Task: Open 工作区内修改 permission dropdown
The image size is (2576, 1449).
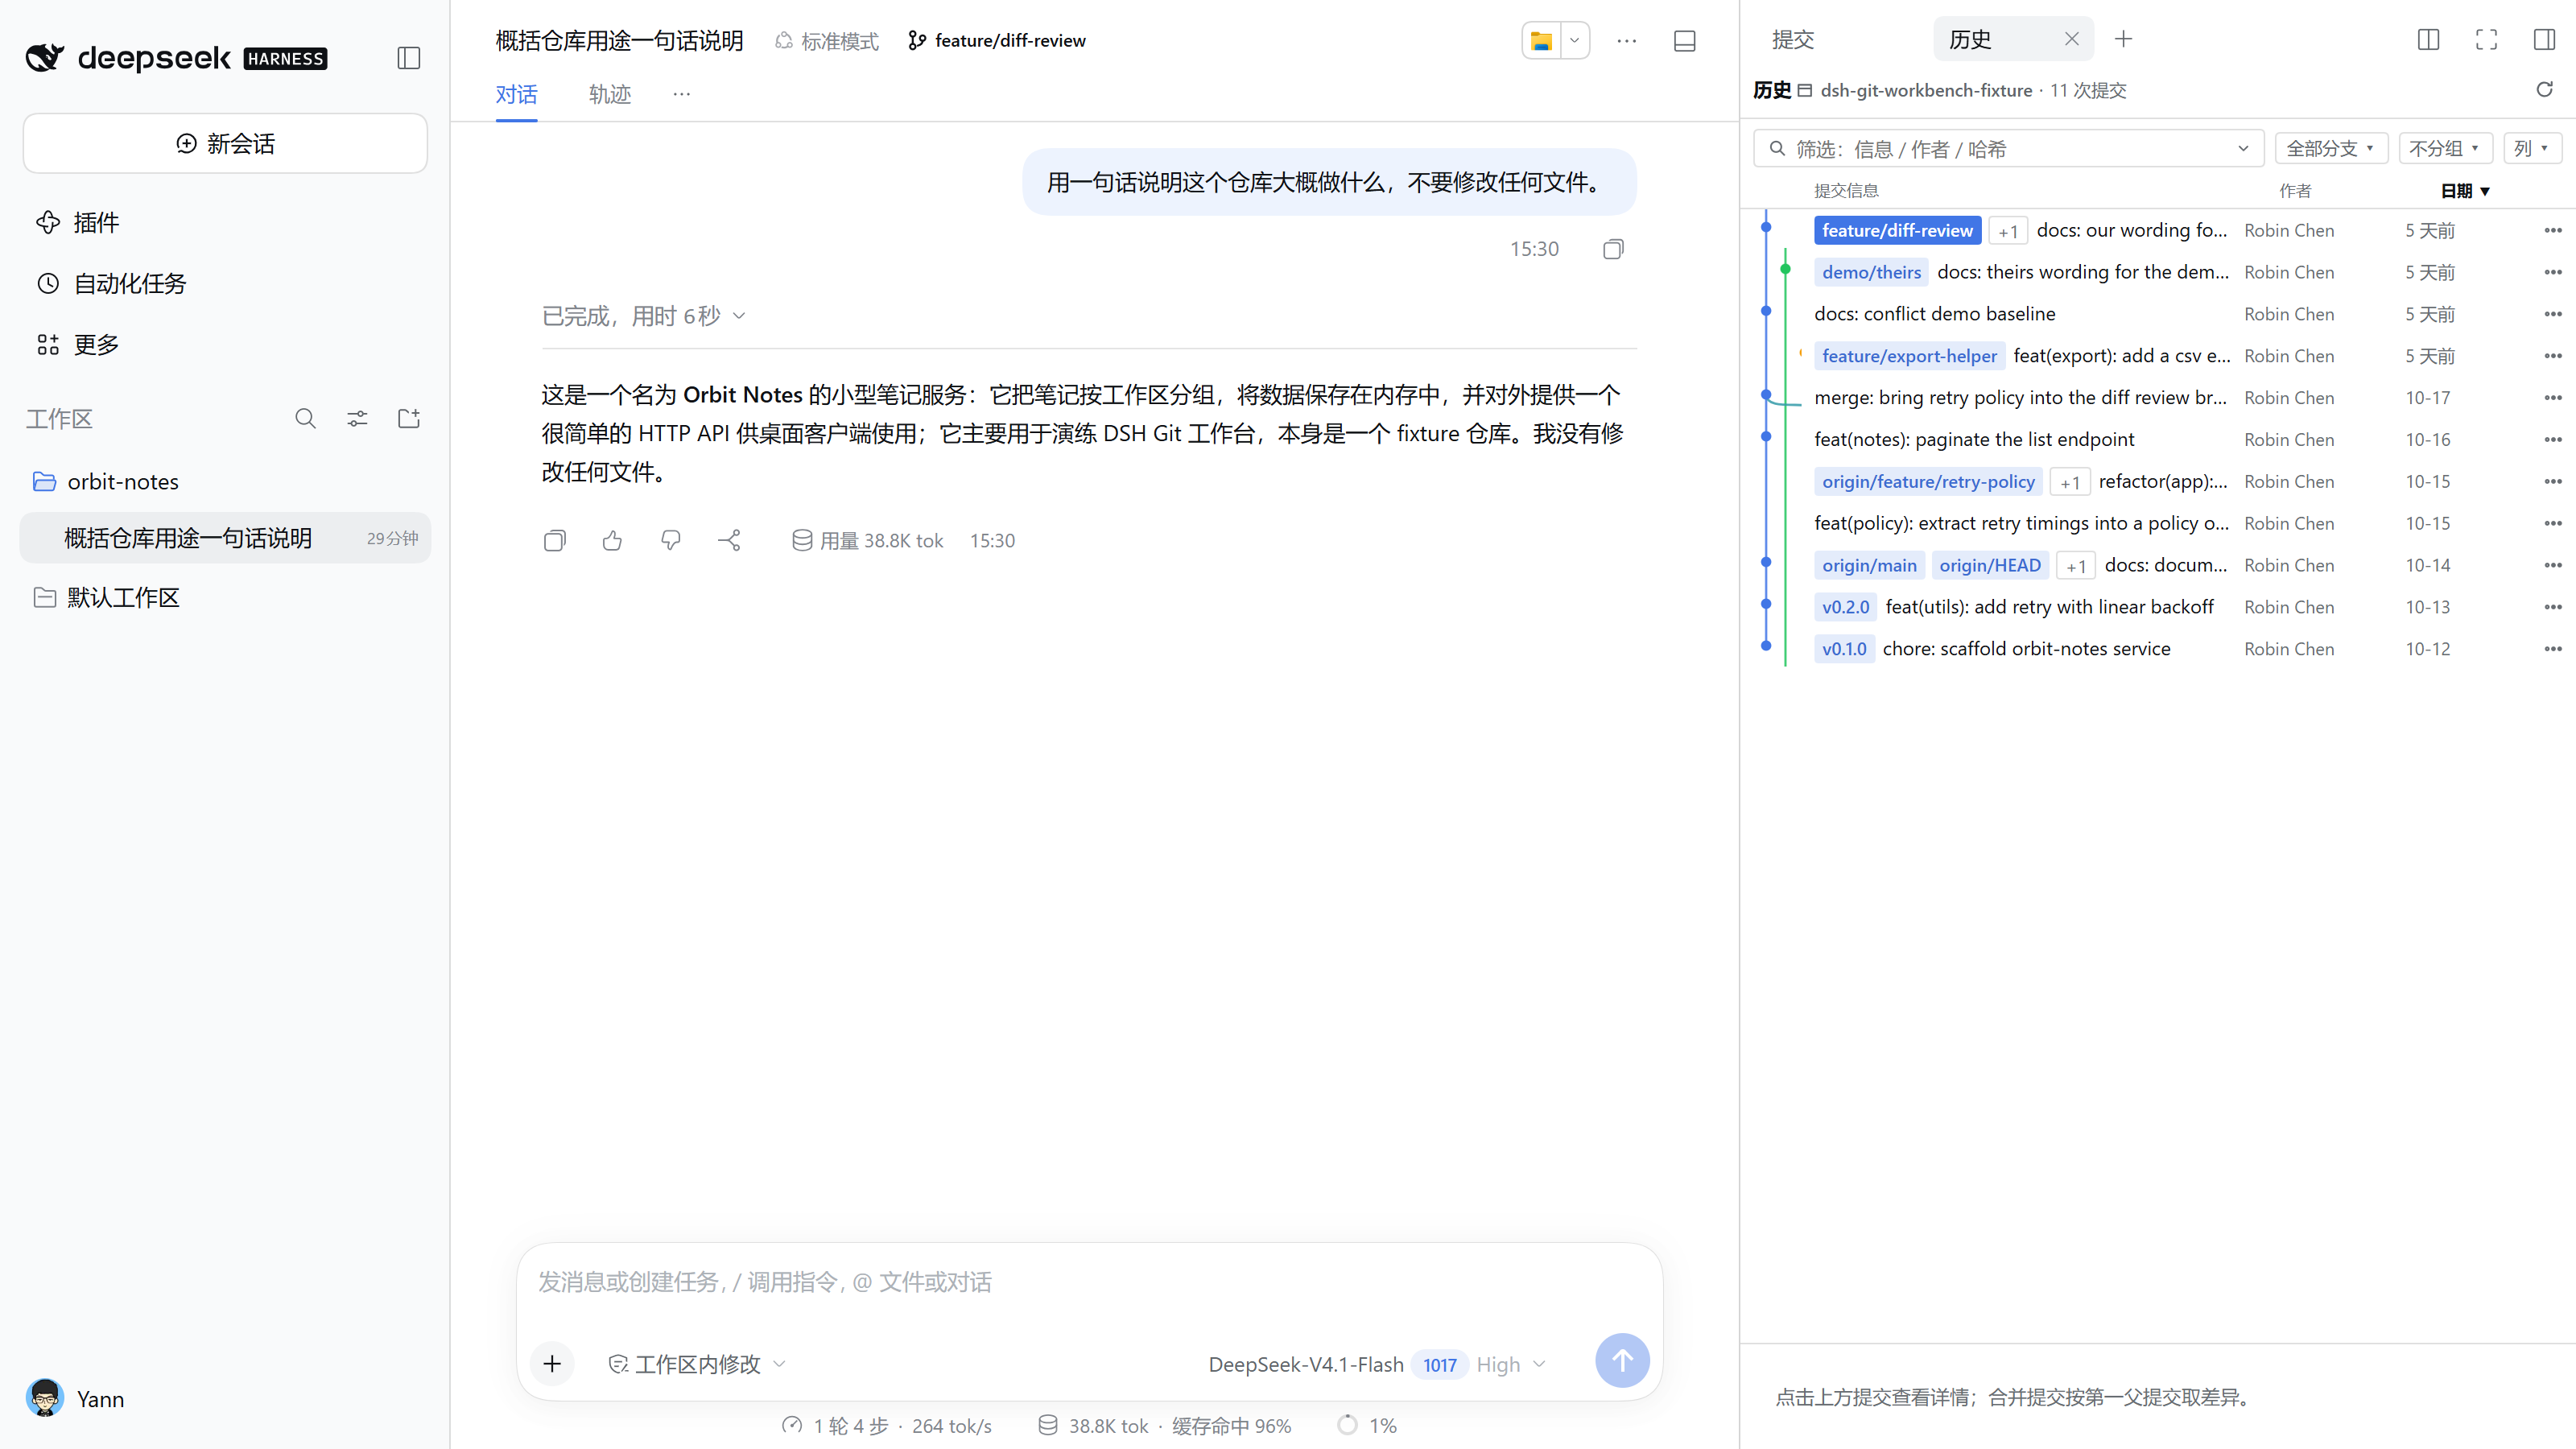Action: click(697, 1364)
